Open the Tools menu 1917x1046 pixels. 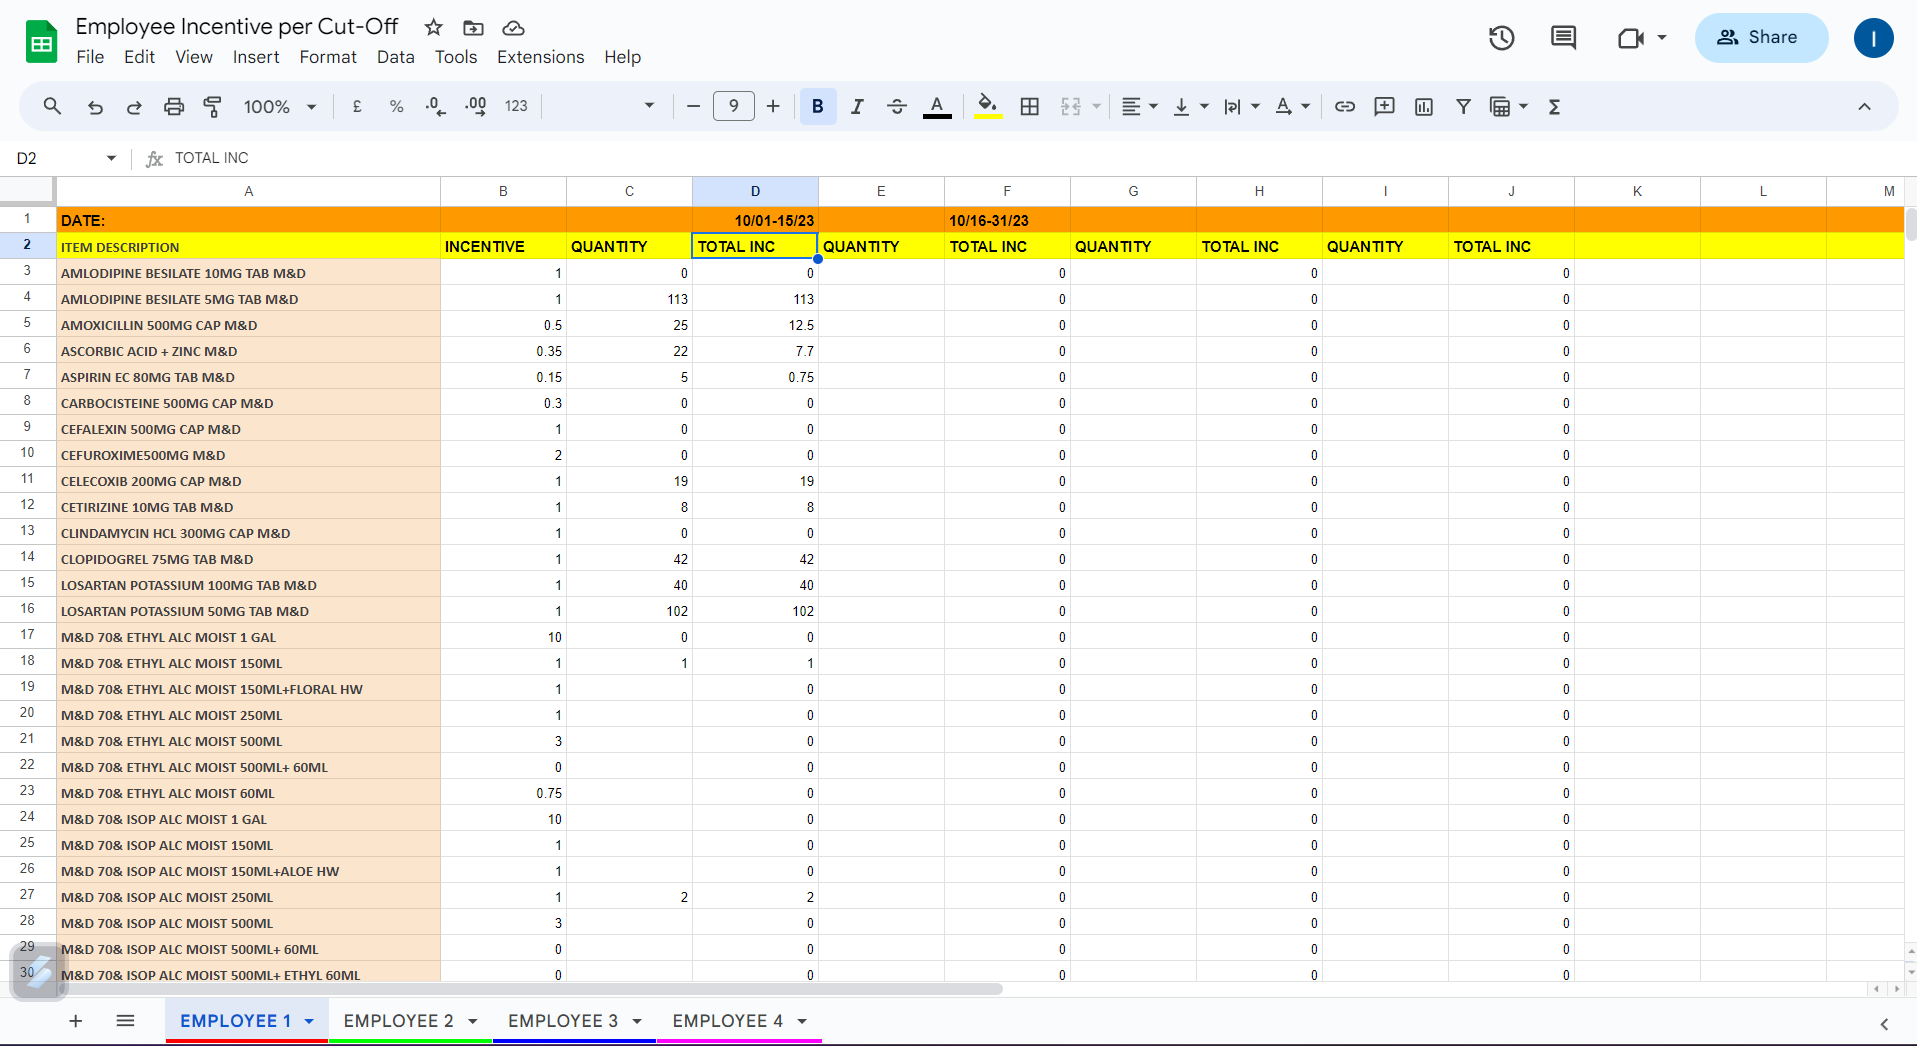coord(456,57)
